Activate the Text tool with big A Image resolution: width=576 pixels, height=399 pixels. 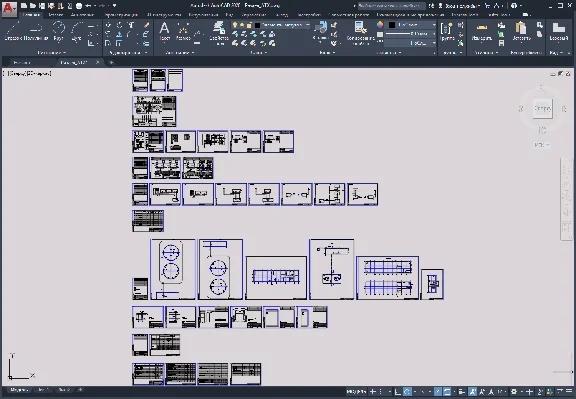tap(165, 31)
